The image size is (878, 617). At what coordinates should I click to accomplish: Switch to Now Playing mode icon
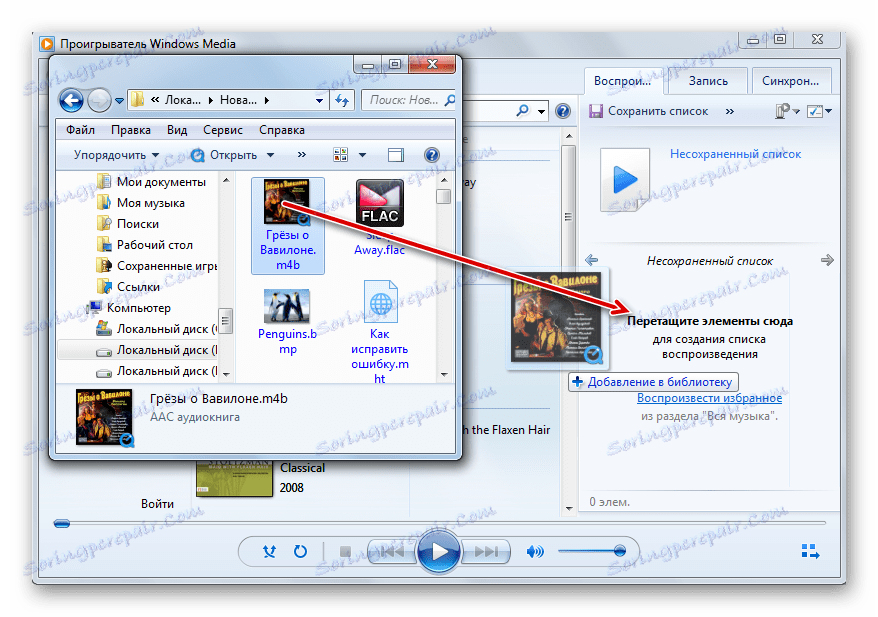tap(810, 551)
